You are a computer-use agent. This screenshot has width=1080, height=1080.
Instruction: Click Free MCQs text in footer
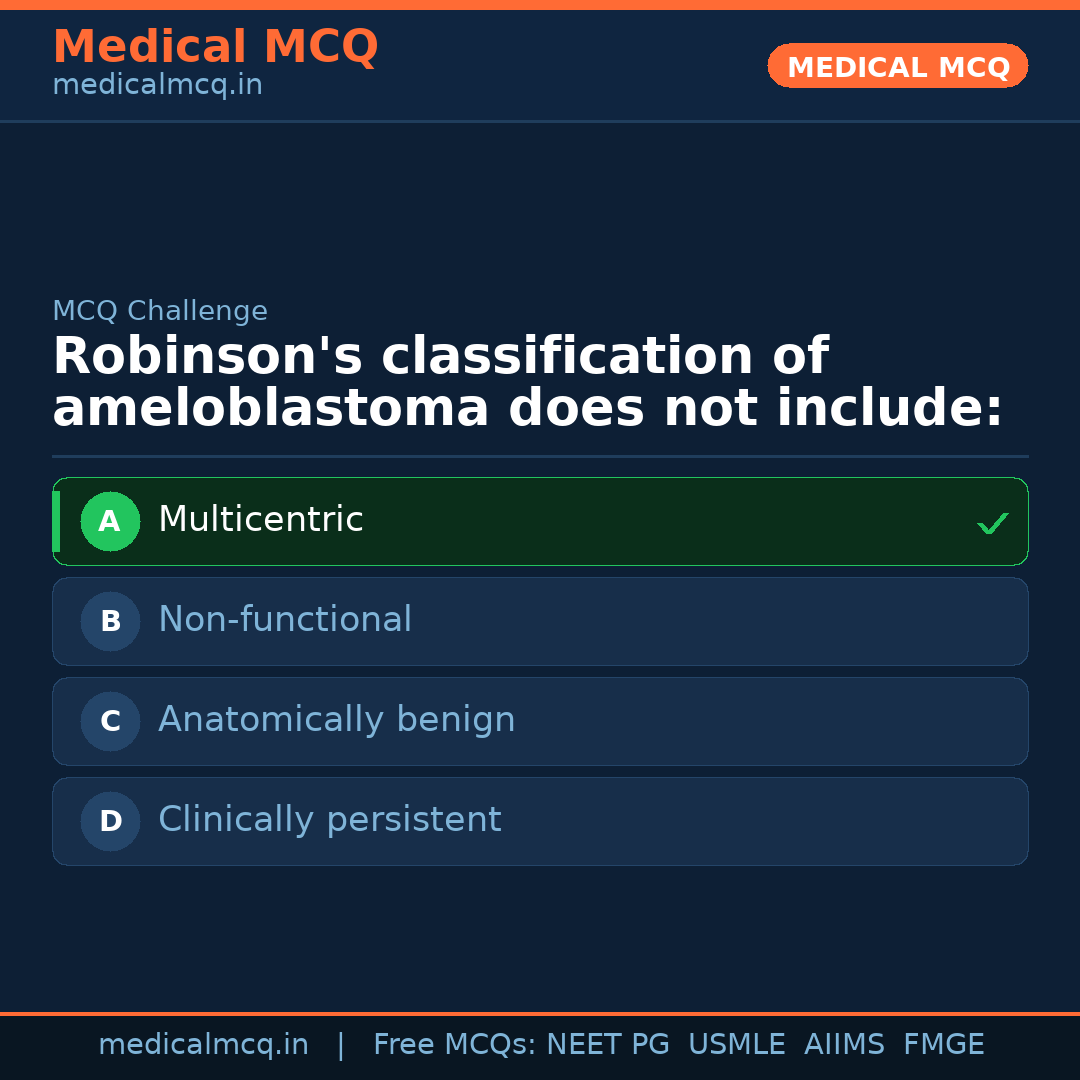455,1045
